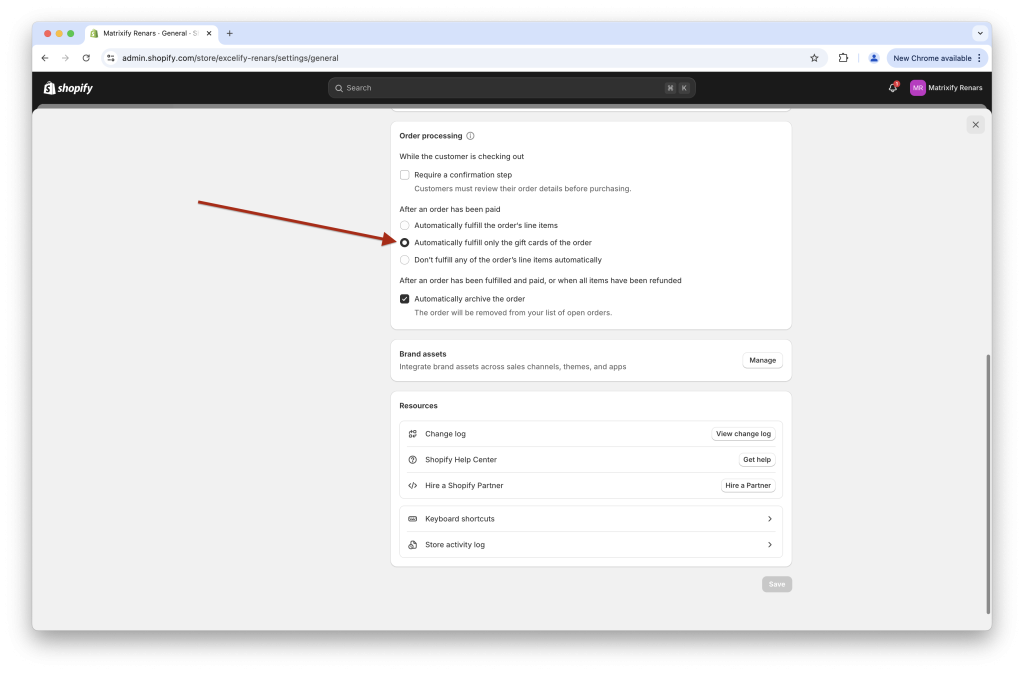This screenshot has height=673, width=1024.
Task: Click the Manage button for Brand assets
Action: click(x=762, y=360)
